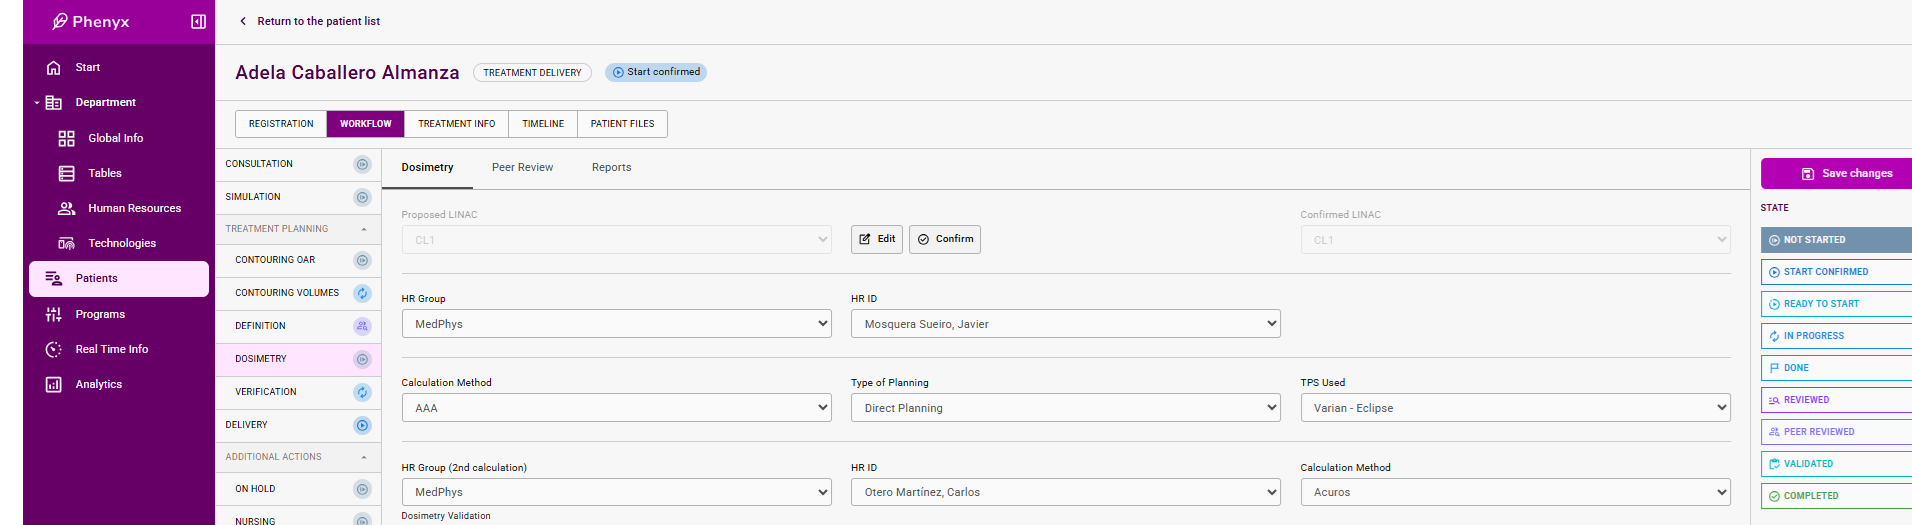1912x525 pixels.
Task: Click the Real Time Info icon
Action: [x=54, y=350]
